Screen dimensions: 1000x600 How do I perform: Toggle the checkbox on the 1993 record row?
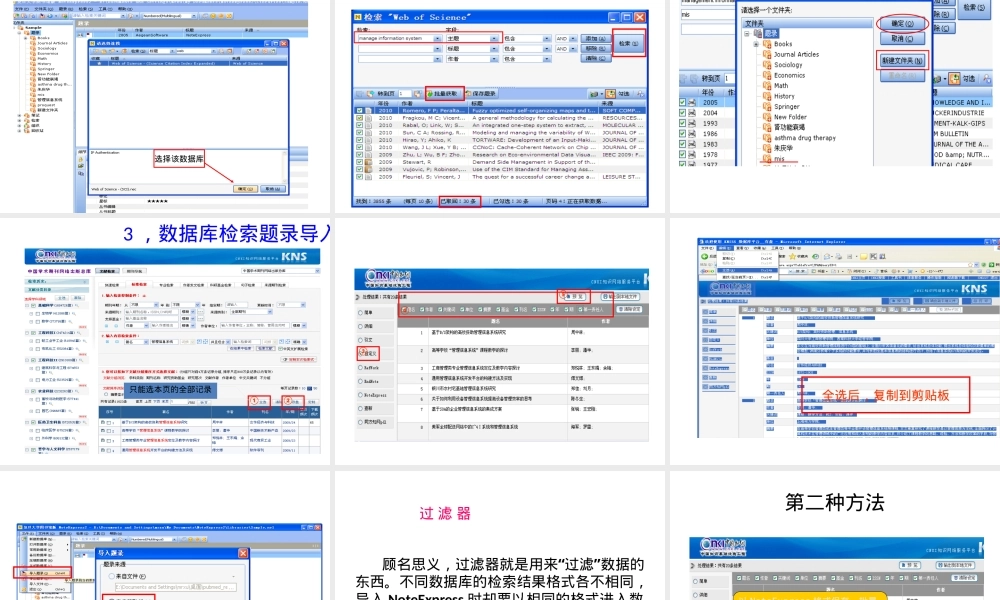682,123
